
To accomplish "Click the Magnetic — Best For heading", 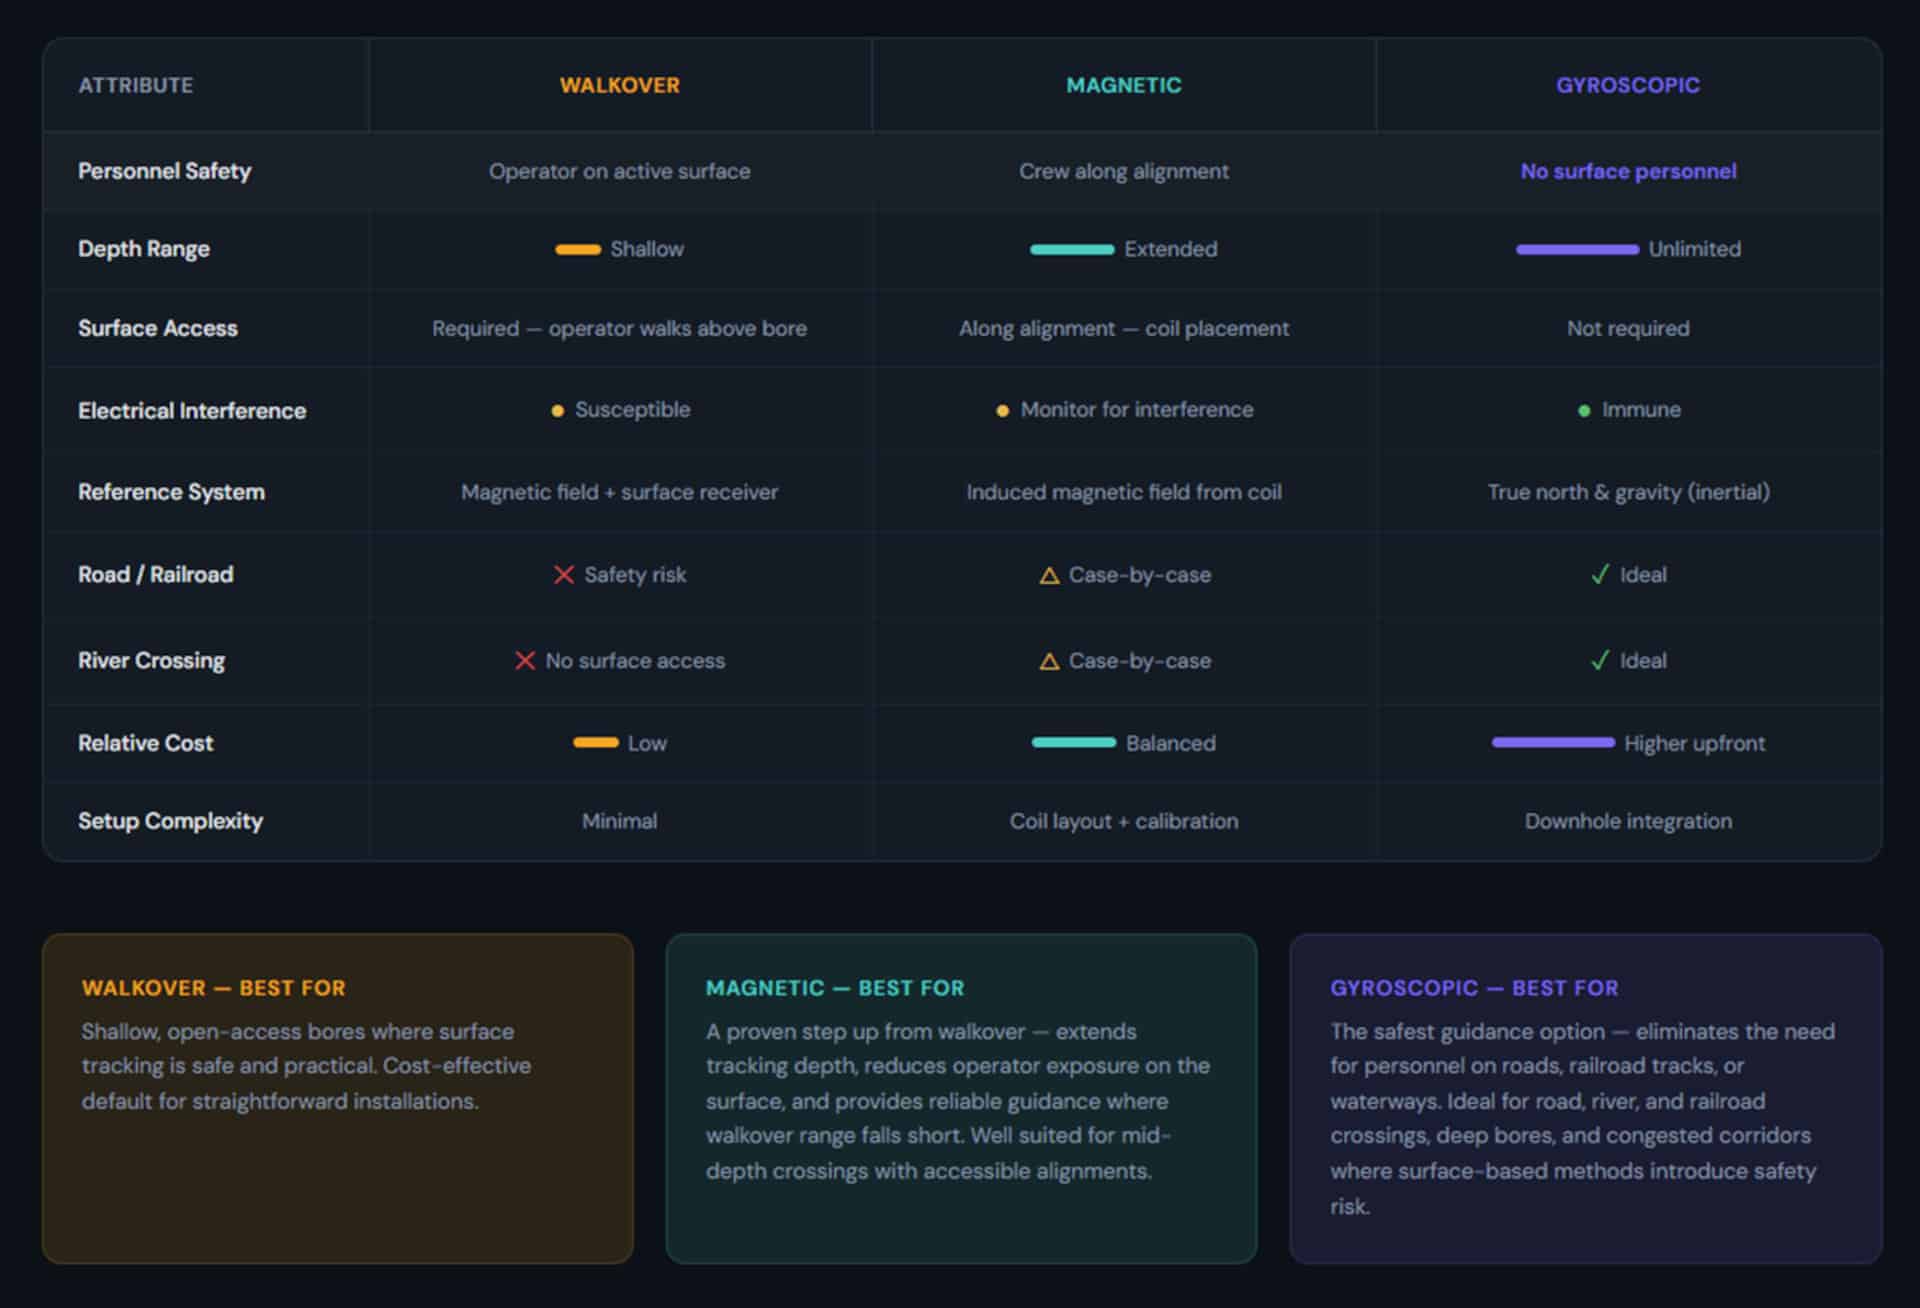I will 835,988.
